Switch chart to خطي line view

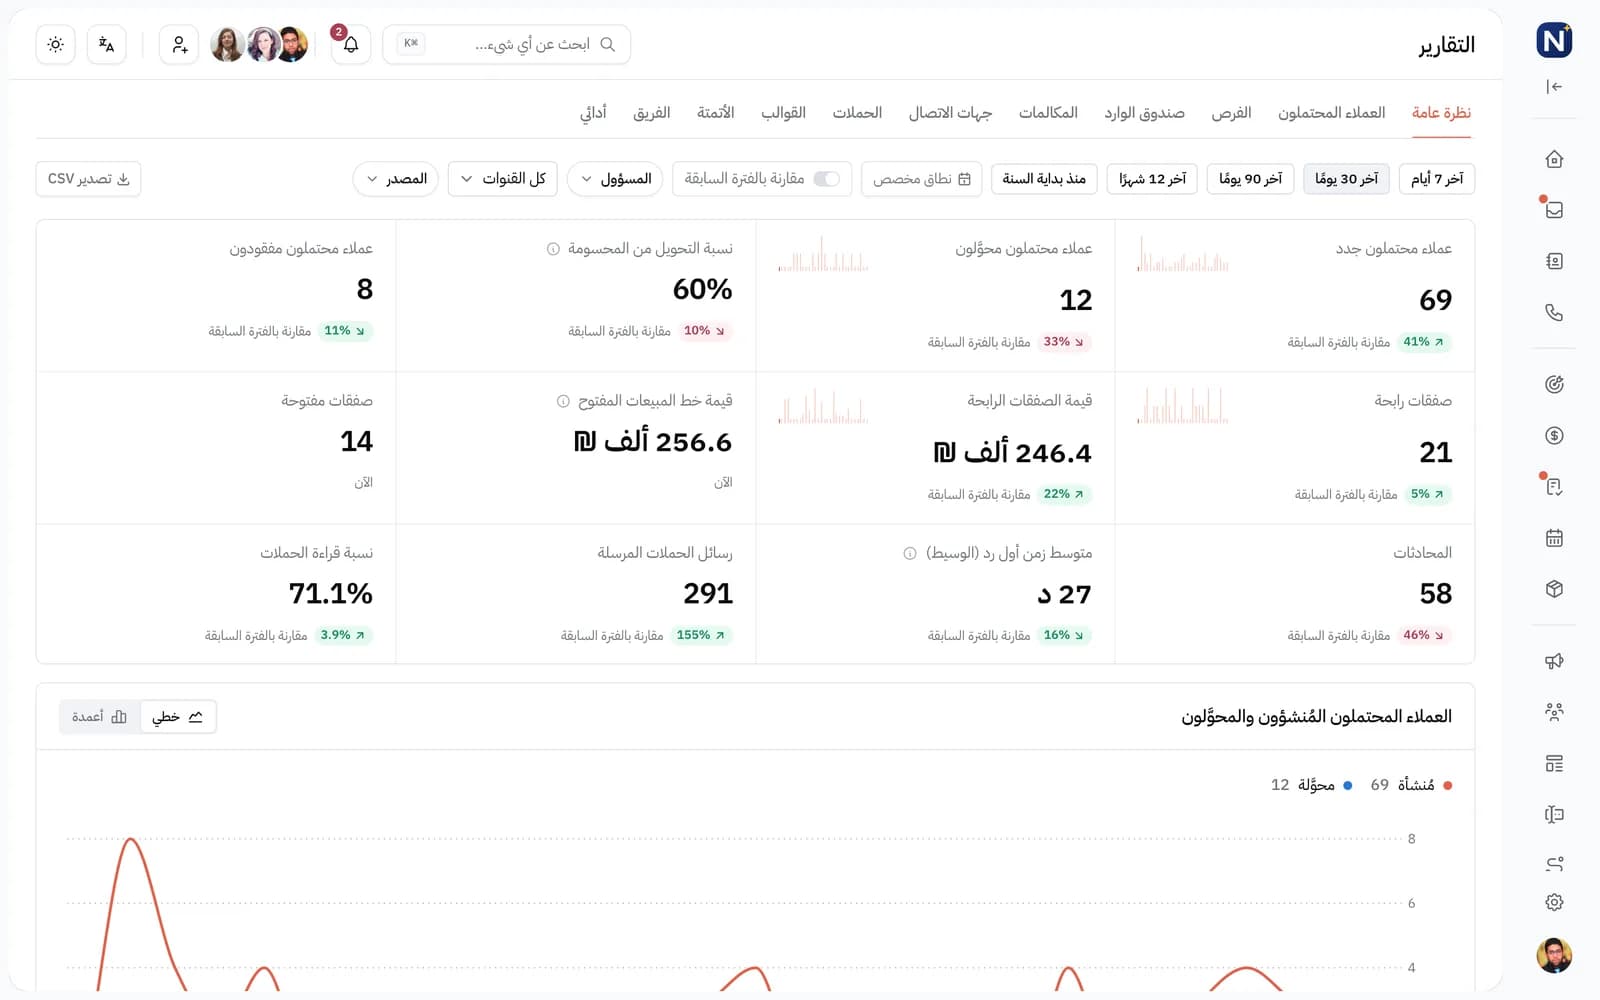tap(178, 717)
